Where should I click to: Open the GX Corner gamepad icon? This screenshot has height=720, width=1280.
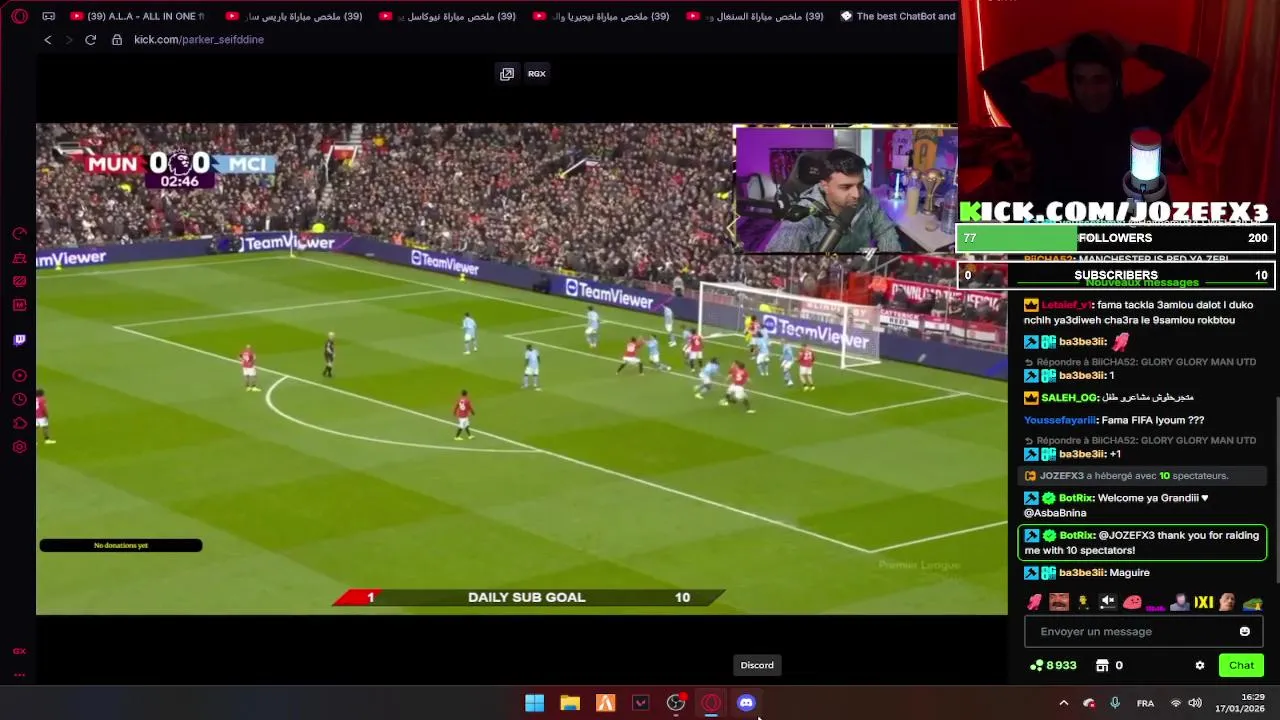(48, 16)
